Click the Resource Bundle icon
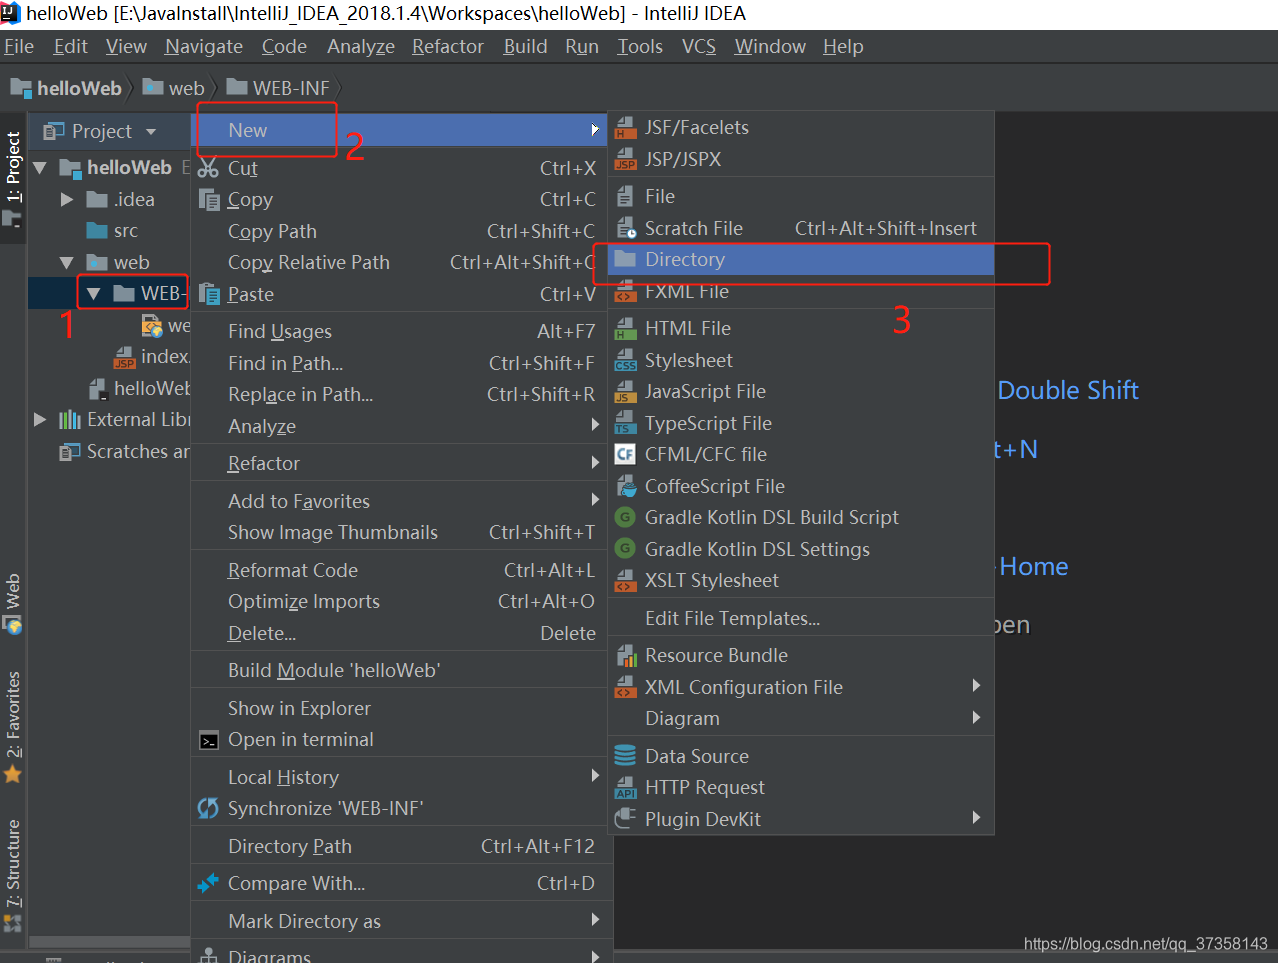Screen dimensions: 1278x963 (x=625, y=656)
